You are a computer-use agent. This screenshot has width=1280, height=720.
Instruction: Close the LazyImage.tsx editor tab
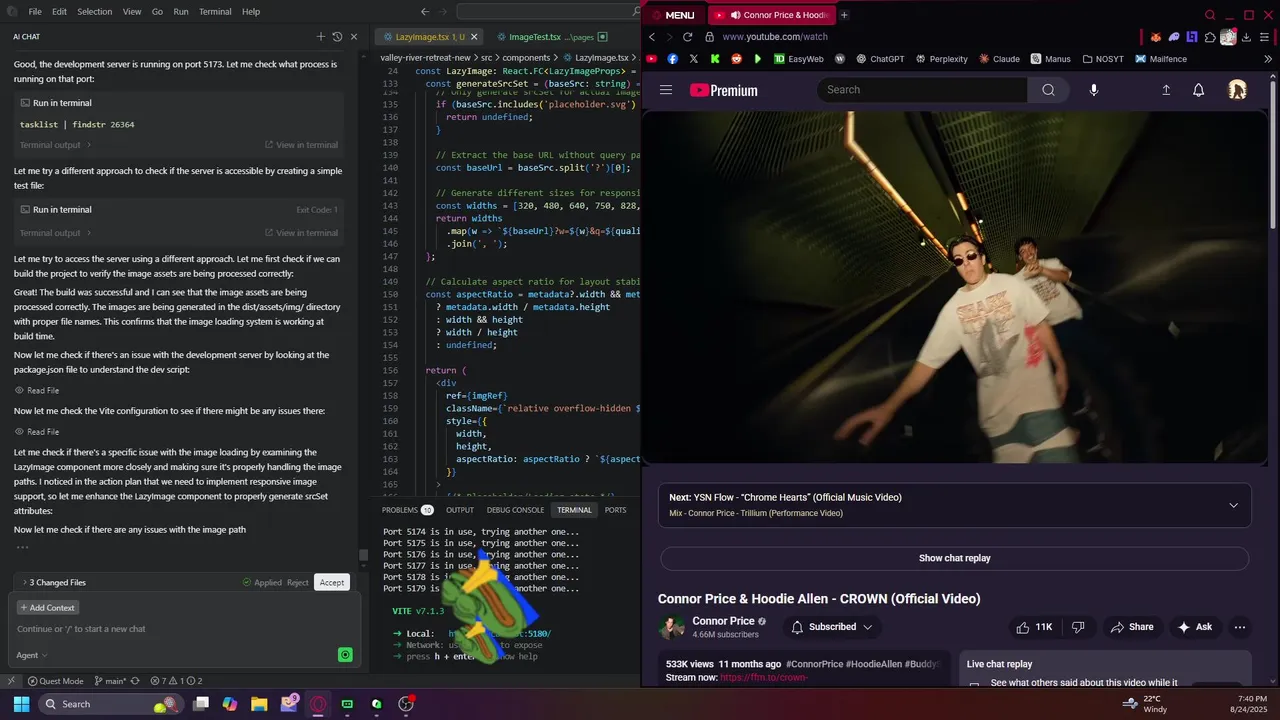point(474,37)
